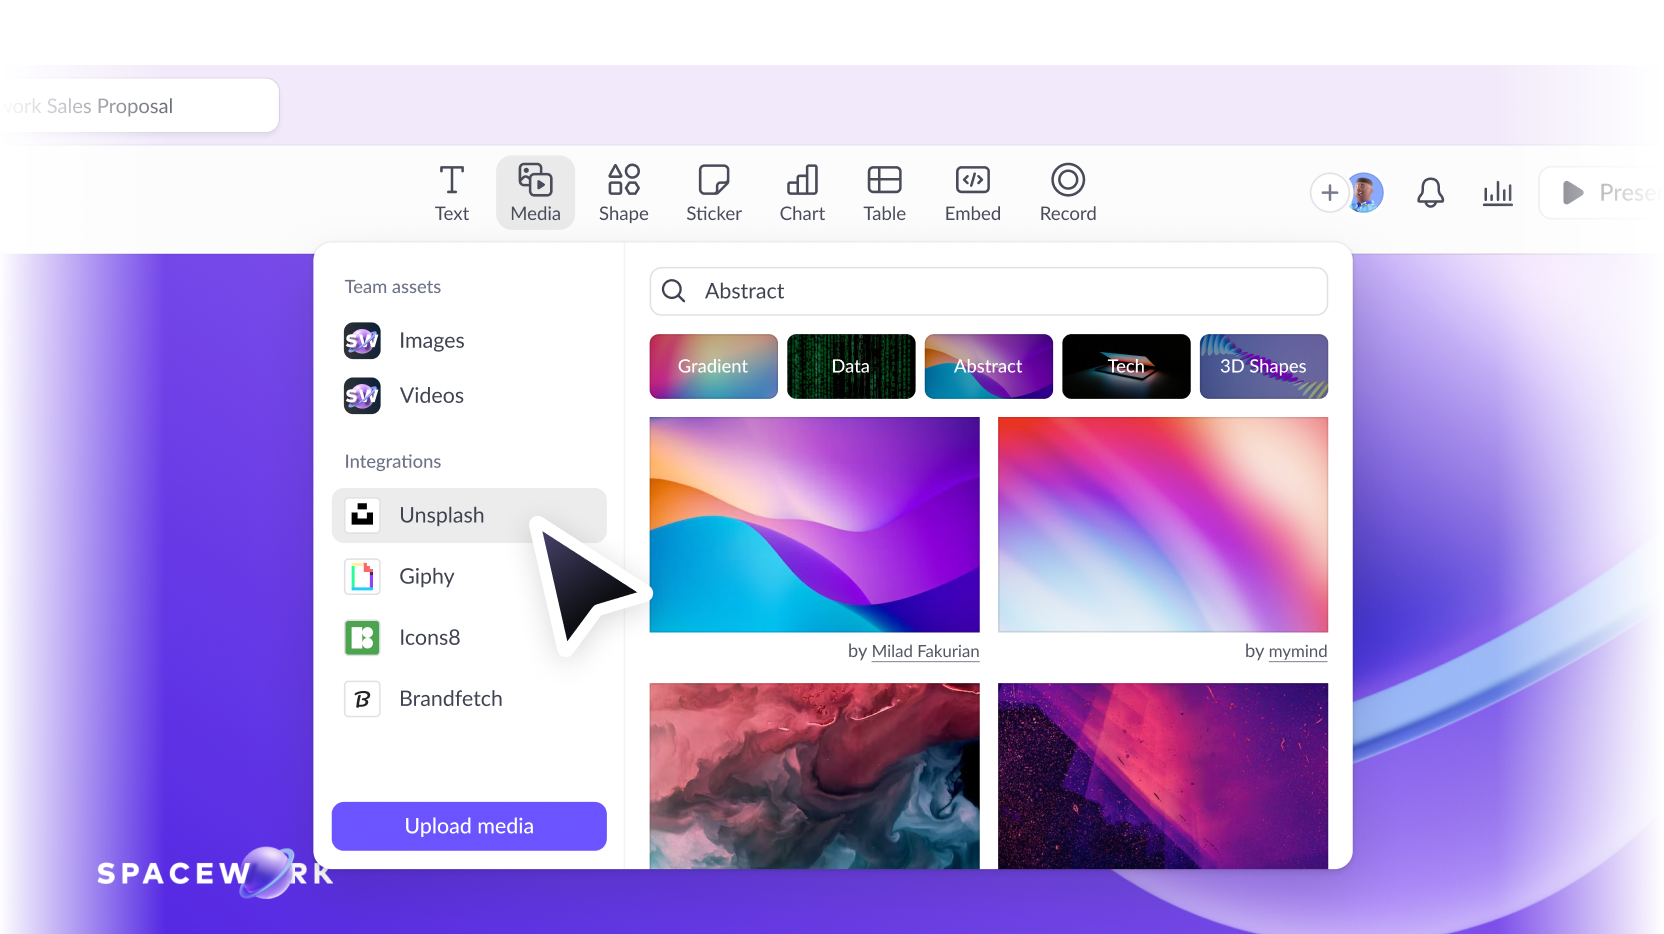This screenshot has height=934, width=1664.
Task: Pick the red and teal smoke image
Action: [x=814, y=776]
